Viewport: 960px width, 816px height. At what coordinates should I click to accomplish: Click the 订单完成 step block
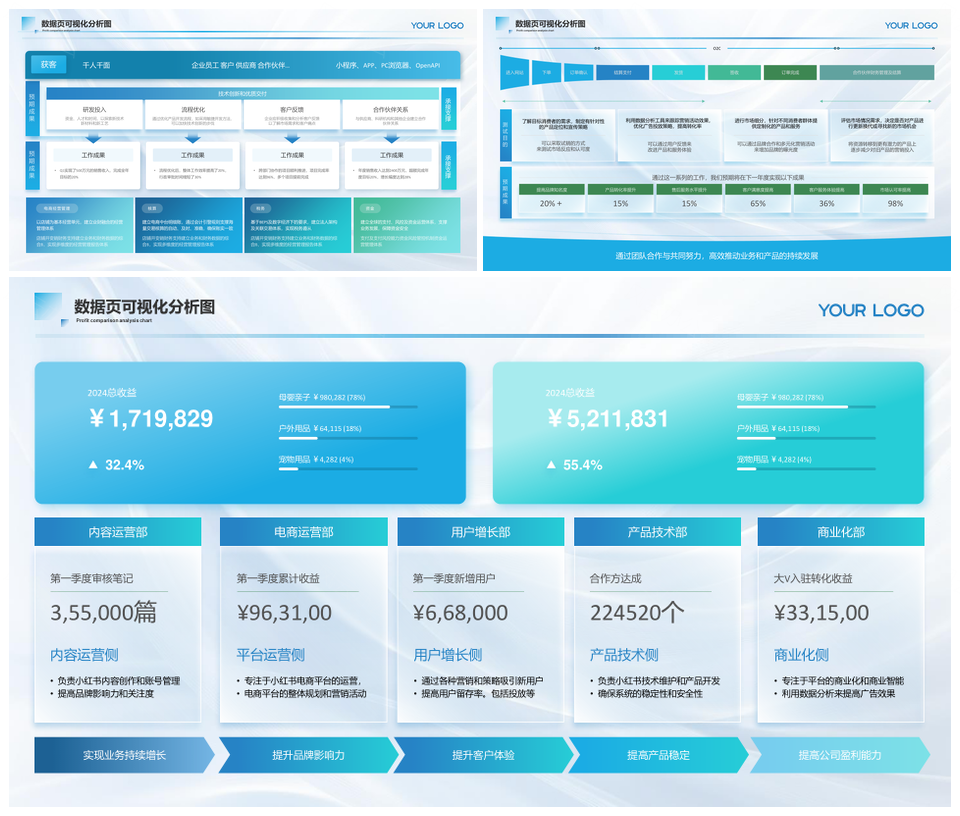point(790,72)
